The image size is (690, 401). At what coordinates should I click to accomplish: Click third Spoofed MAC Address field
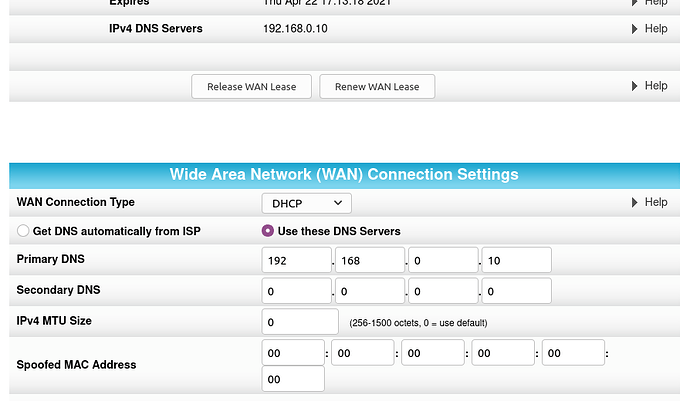click(433, 353)
